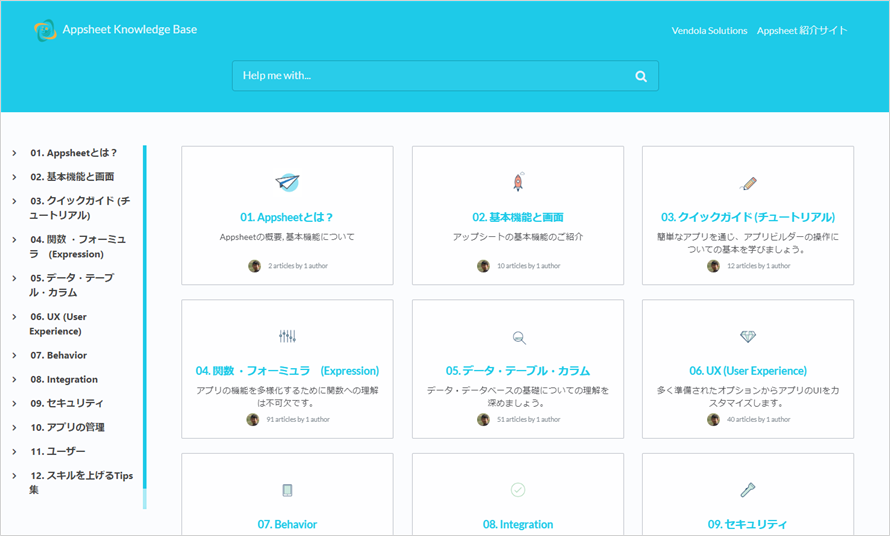Click "51 articles by 1 author" text
This screenshot has height=536, width=890.
click(x=528, y=420)
